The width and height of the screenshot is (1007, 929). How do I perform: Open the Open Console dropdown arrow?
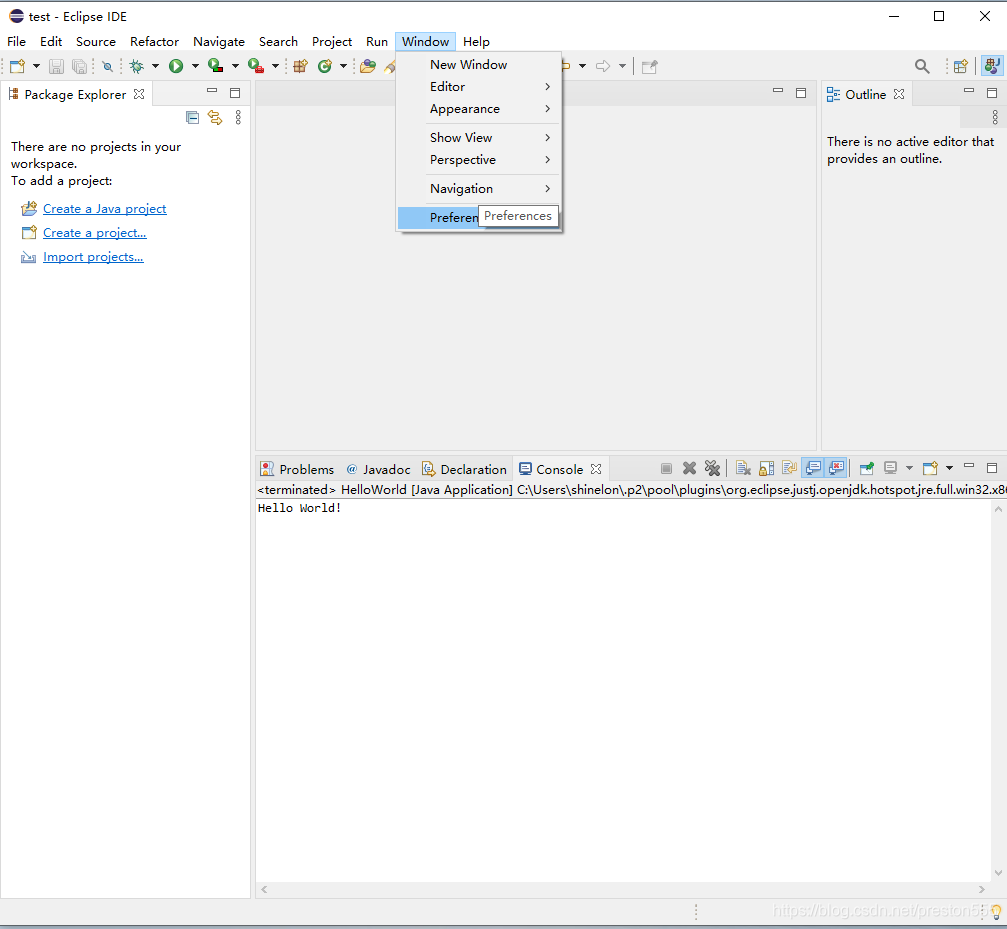(x=949, y=468)
